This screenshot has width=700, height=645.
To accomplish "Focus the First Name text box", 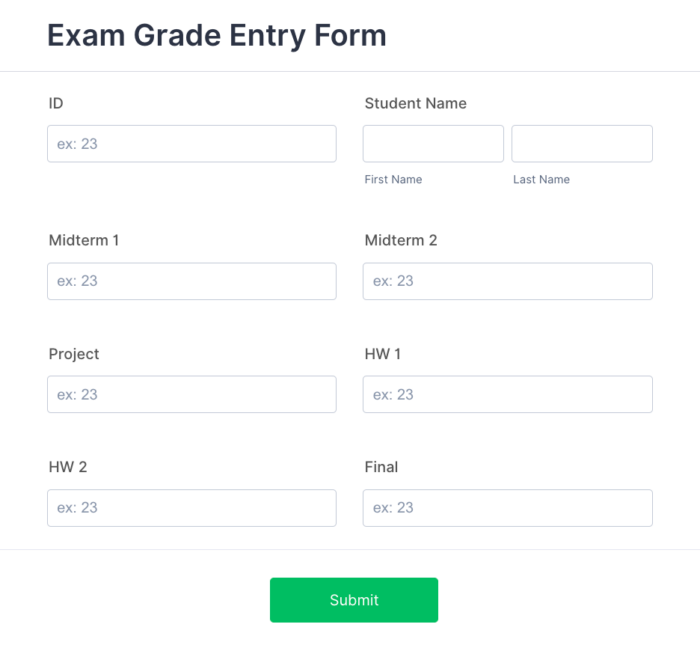I will (x=433, y=144).
